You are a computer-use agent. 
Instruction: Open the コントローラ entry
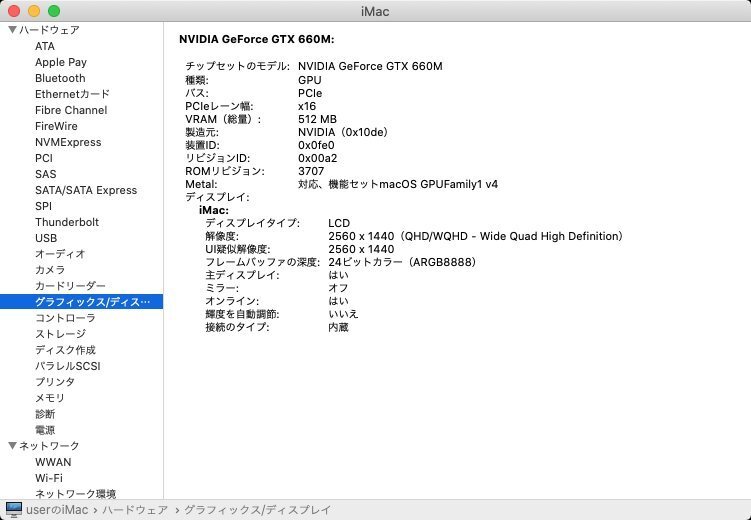pyautogui.click(x=65, y=317)
